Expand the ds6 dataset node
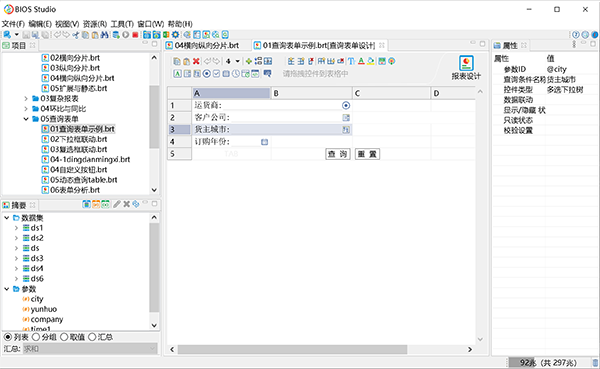 coord(16,279)
